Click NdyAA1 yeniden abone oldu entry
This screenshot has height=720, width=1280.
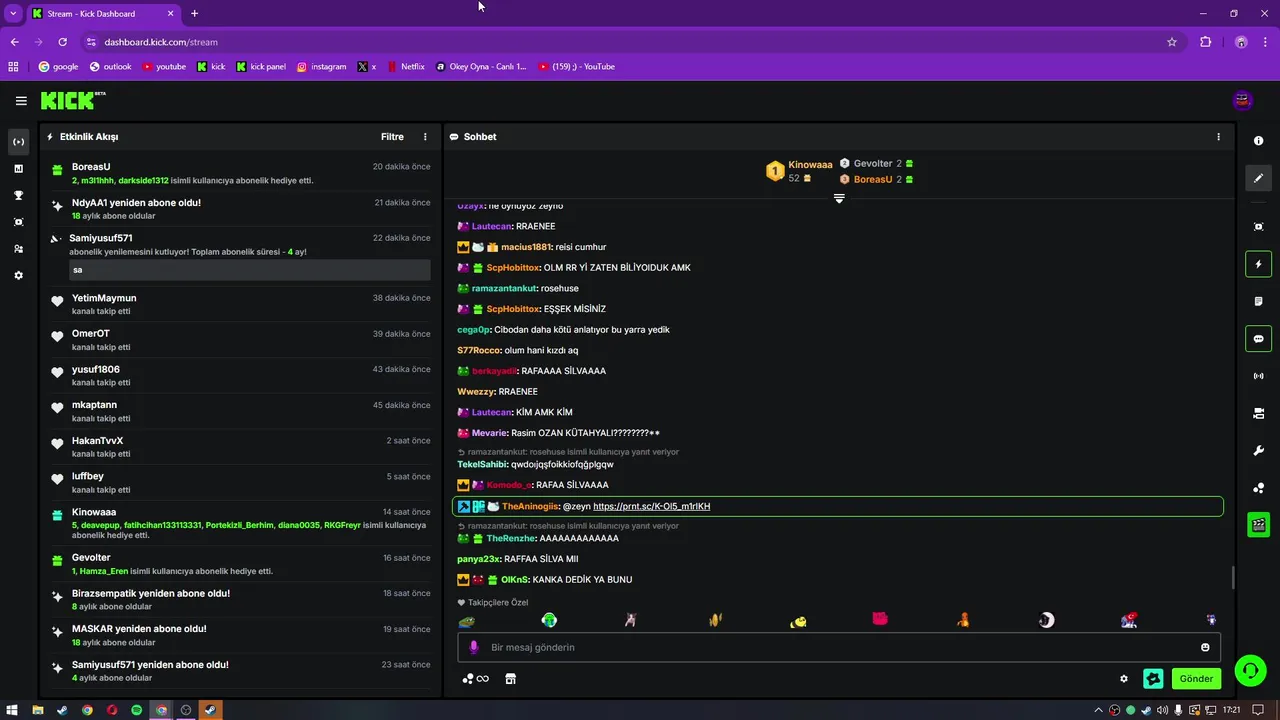(x=240, y=209)
